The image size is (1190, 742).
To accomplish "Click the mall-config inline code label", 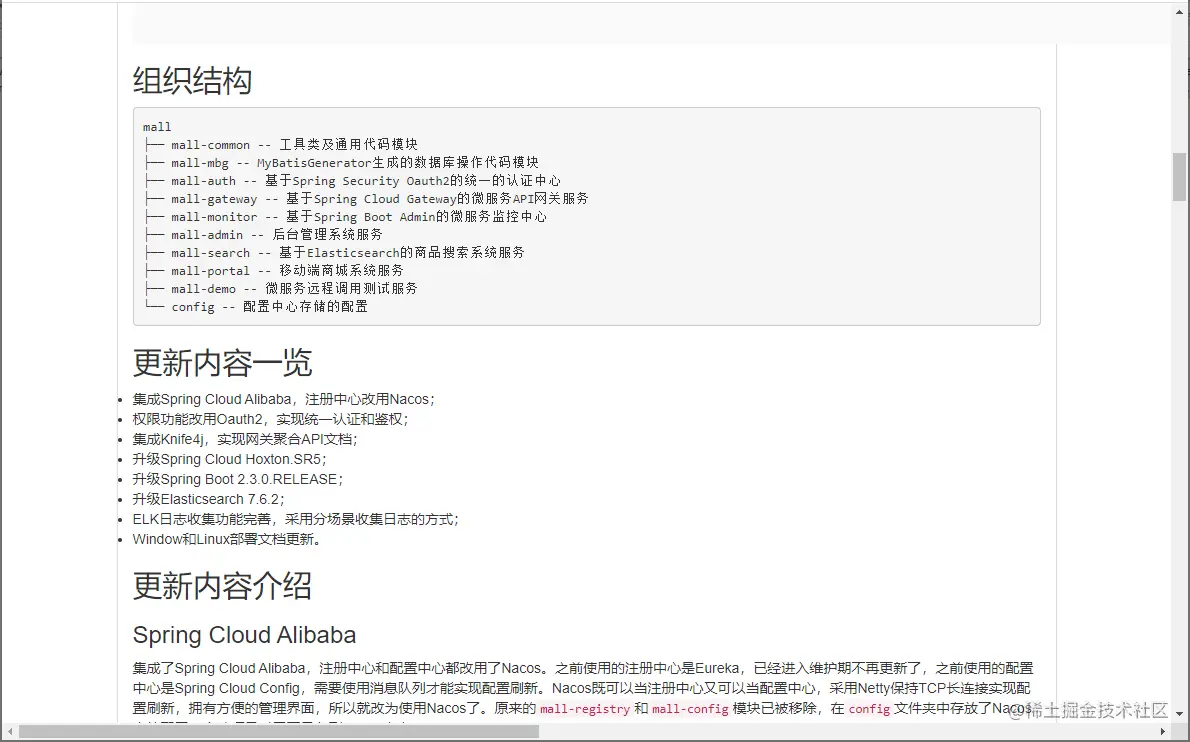I will tap(690, 709).
